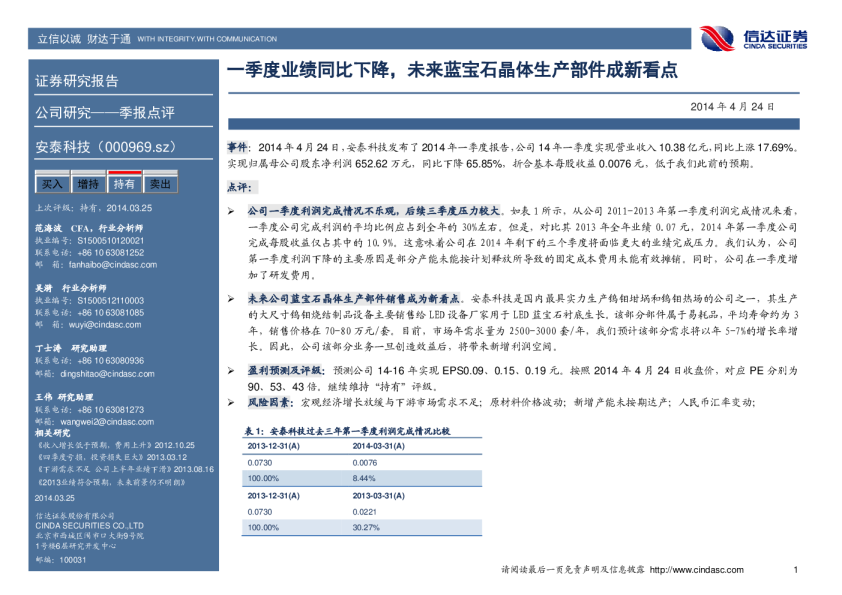Screen dimensions: 842x595
Task: Open related report 《收入增长低于预期，费用上升》
Action: [x=93, y=444]
